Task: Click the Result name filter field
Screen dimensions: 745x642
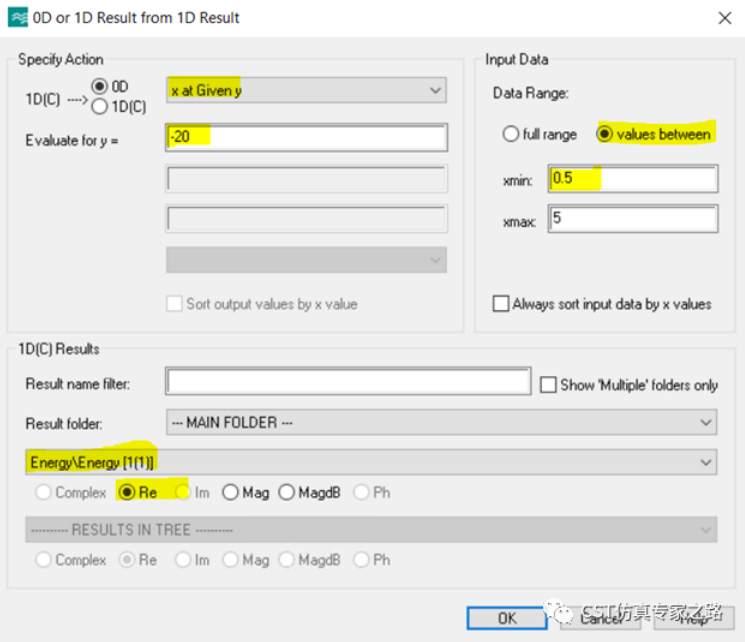Action: (348, 381)
